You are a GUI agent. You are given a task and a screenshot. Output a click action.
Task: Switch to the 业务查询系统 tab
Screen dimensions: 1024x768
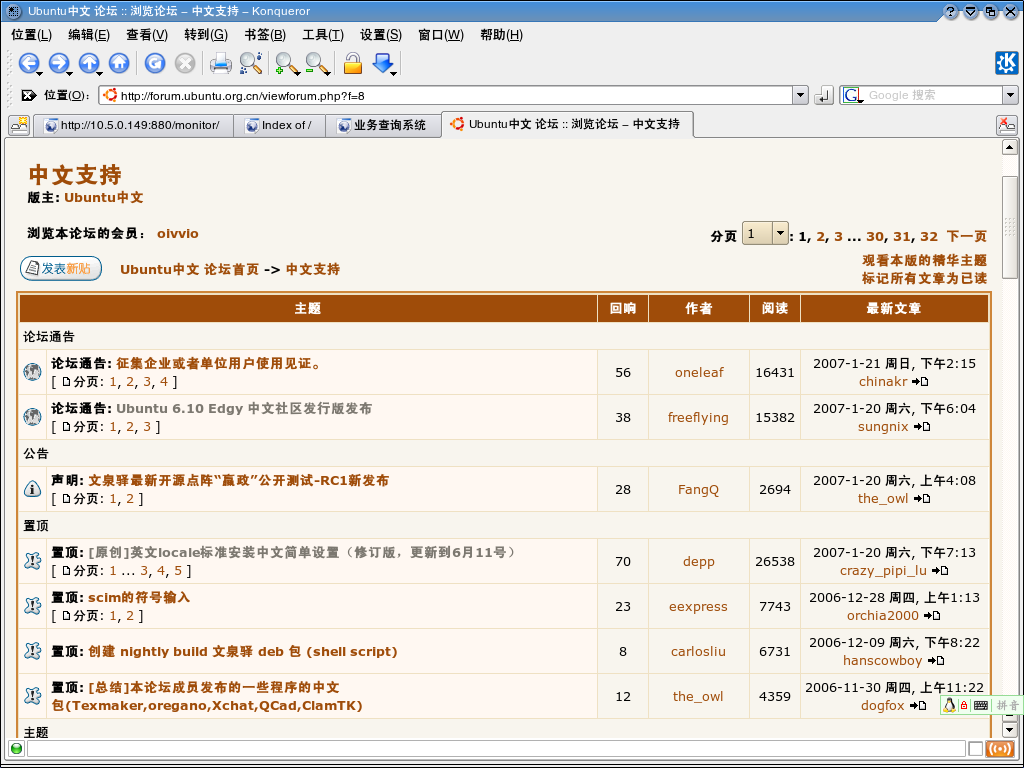(382, 125)
